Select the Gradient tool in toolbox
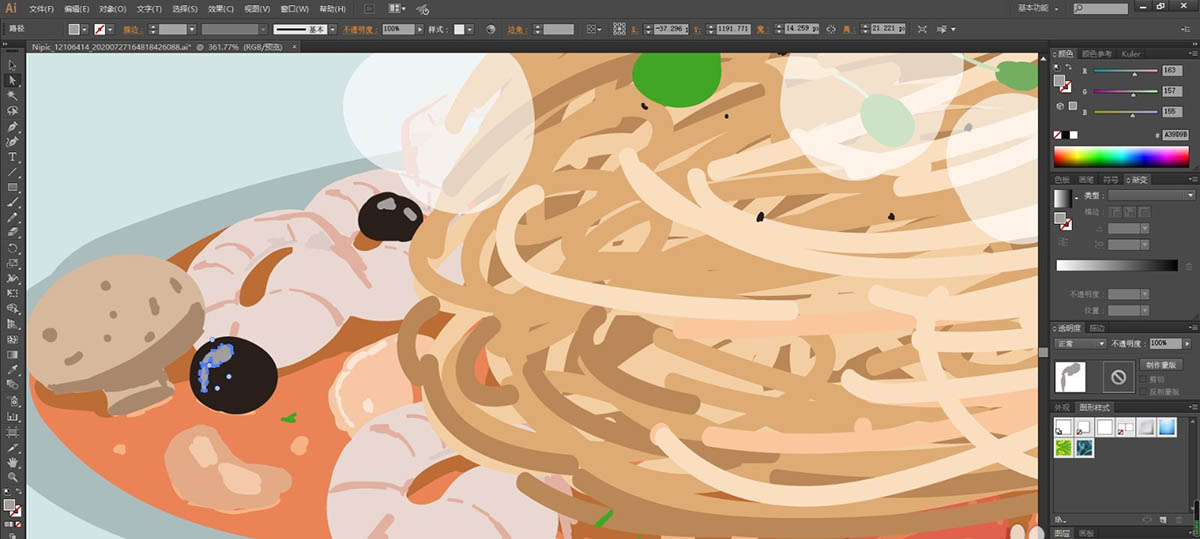This screenshot has height=539, width=1200. 13,354
